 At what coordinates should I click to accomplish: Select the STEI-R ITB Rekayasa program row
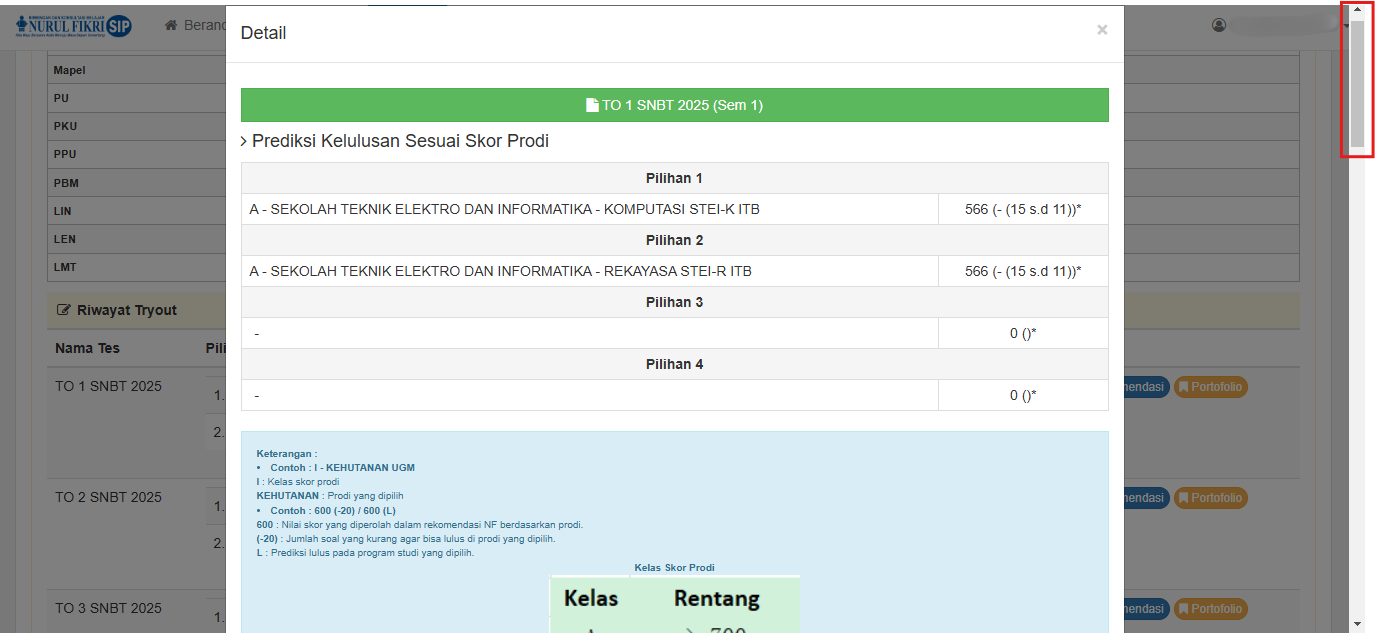click(x=500, y=271)
